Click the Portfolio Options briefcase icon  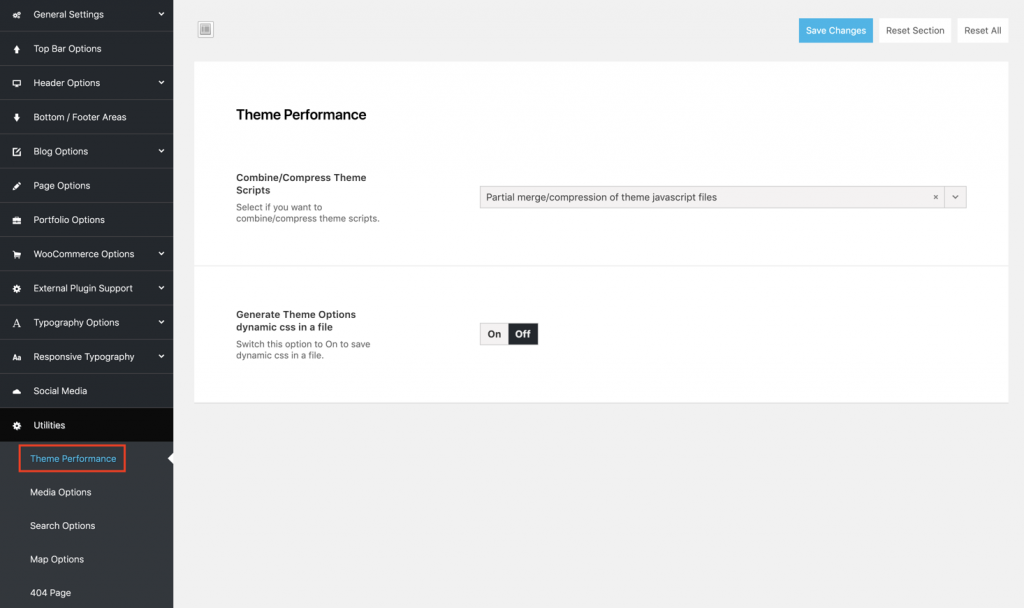(x=16, y=220)
